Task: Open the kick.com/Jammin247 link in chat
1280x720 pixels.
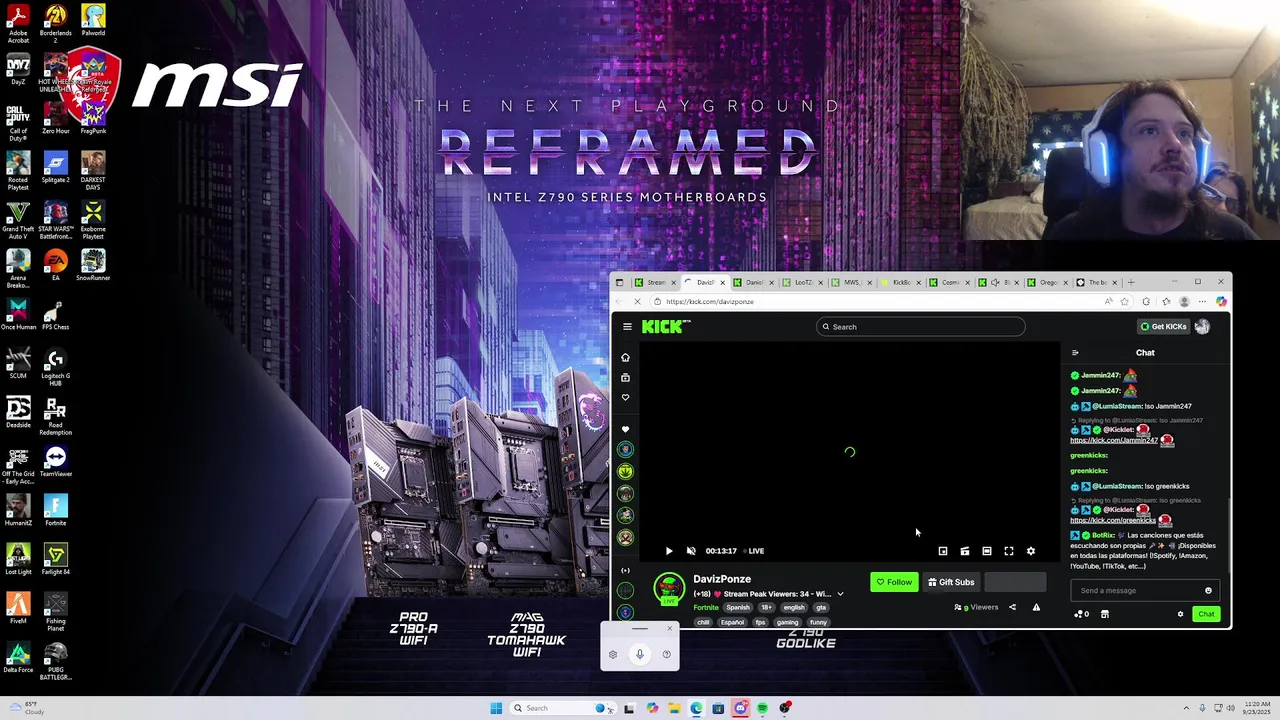Action: [x=1113, y=441]
